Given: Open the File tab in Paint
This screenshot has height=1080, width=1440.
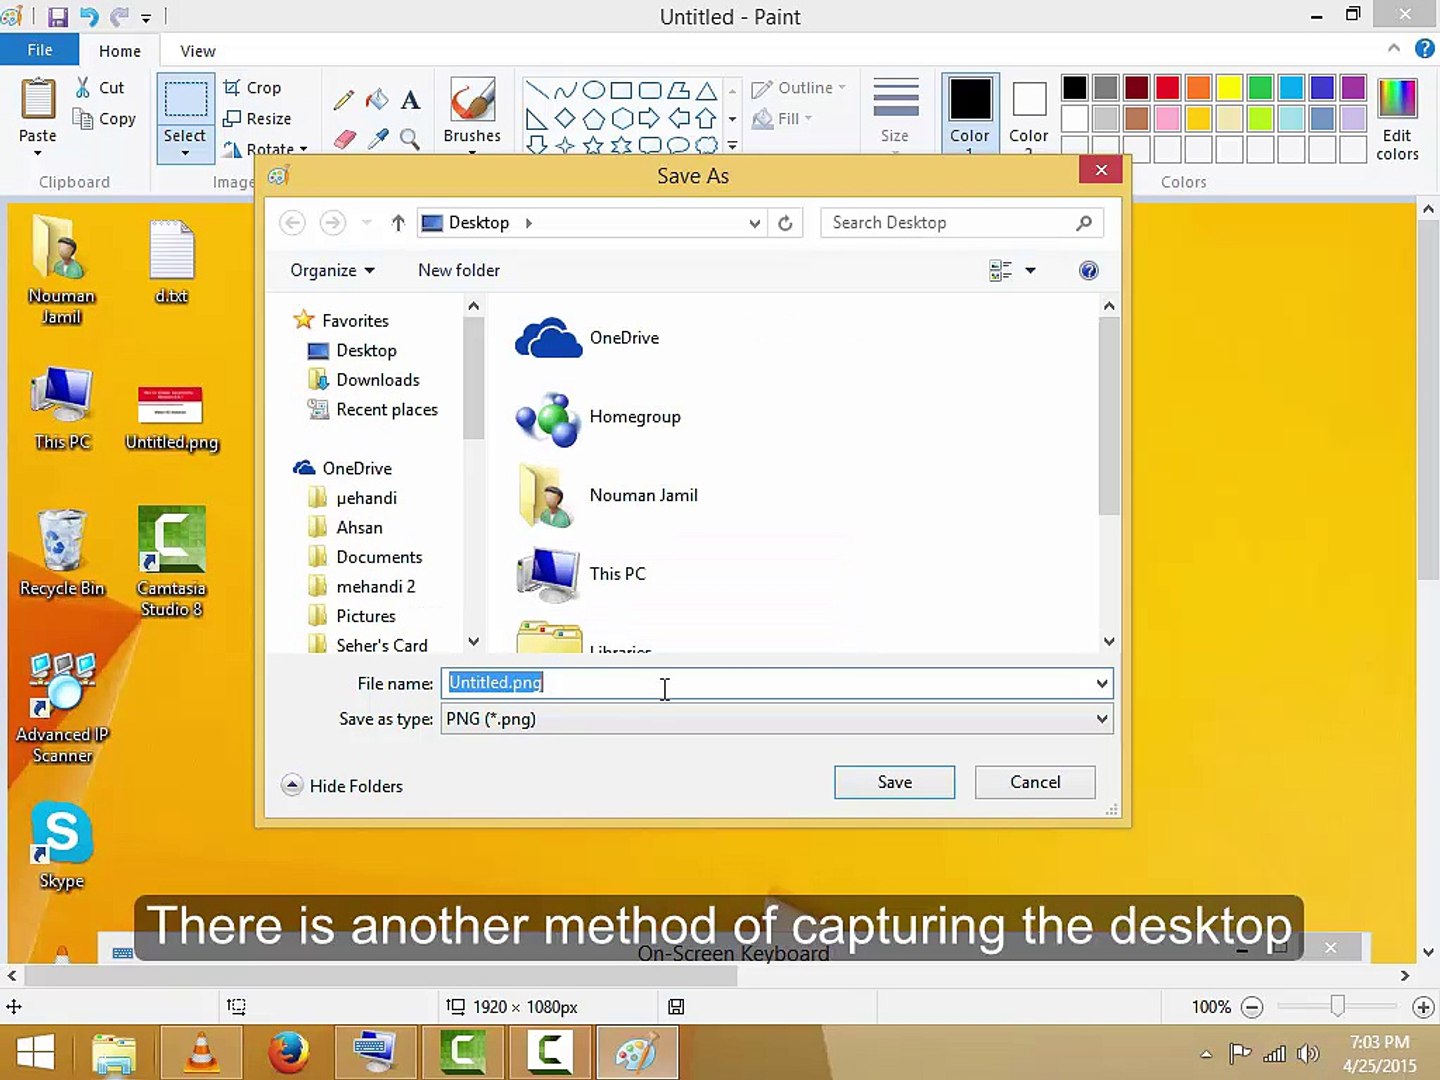Looking at the screenshot, I should pyautogui.click(x=40, y=50).
